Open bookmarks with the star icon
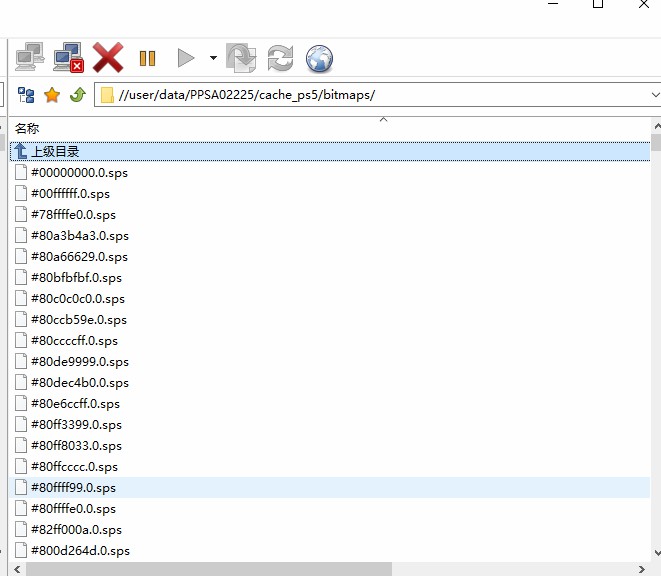 click(x=52, y=95)
